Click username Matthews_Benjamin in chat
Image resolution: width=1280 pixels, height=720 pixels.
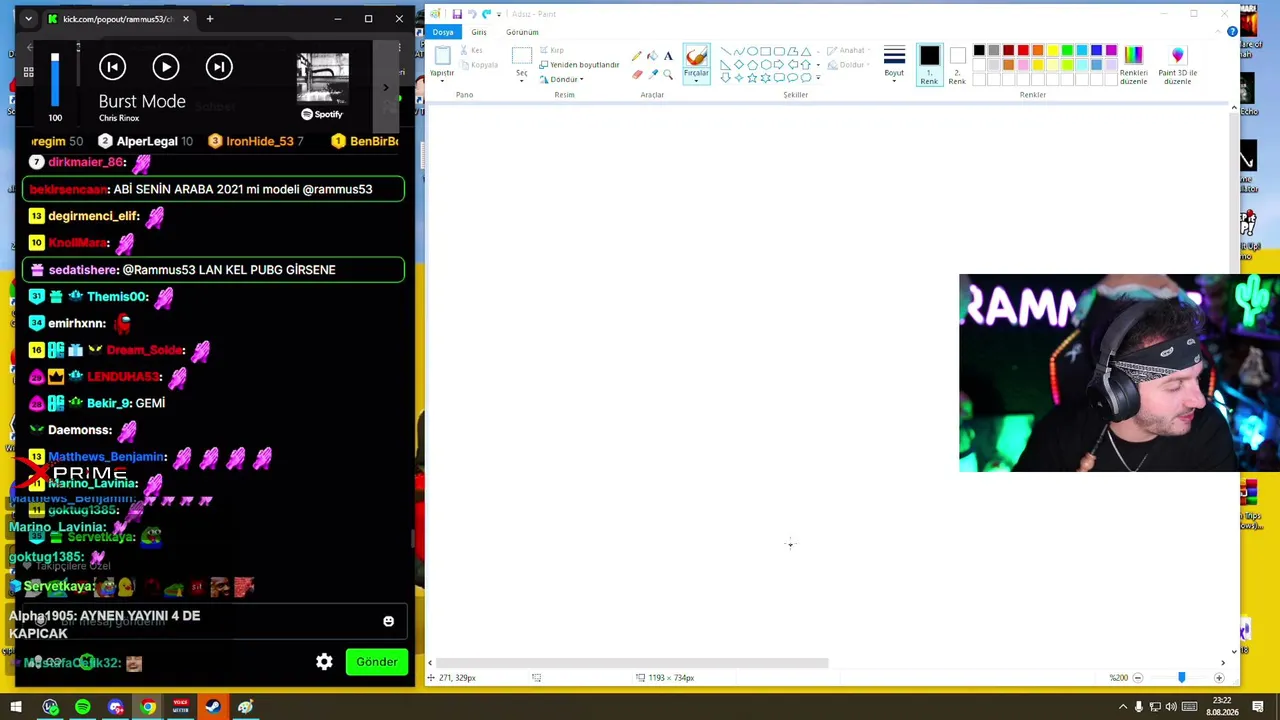[106, 457]
